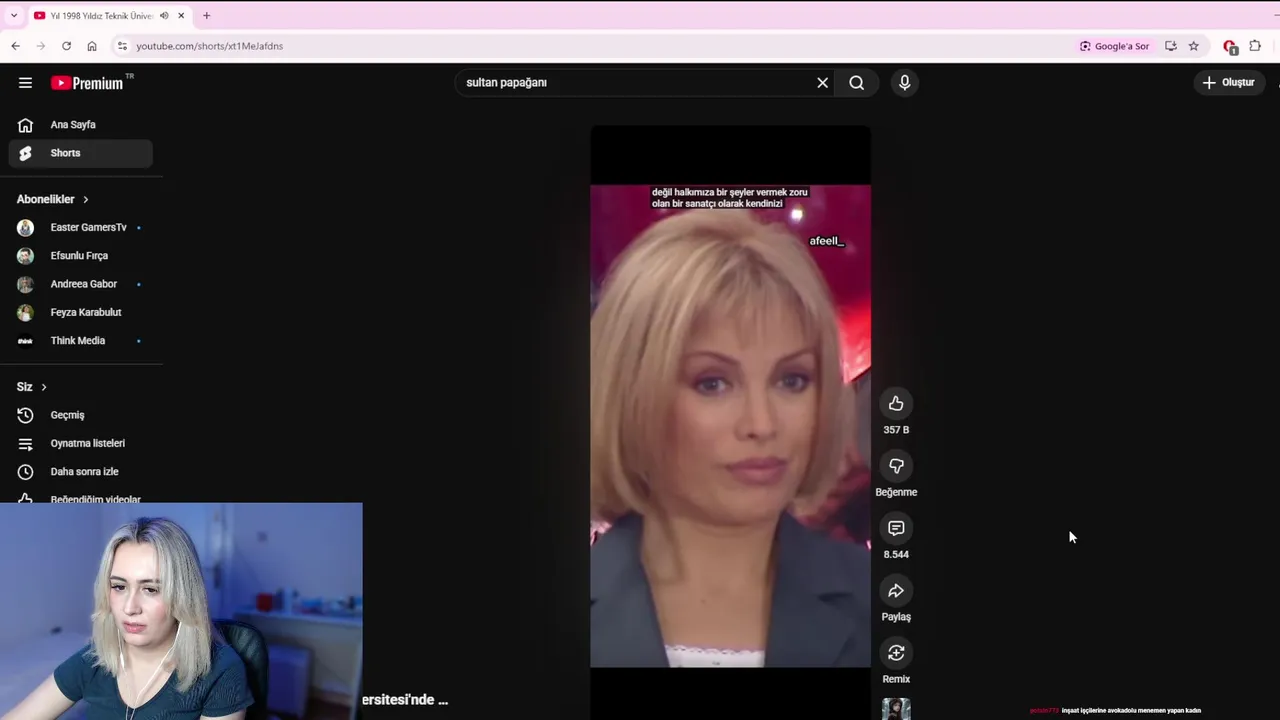
Task: Go back in the browser
Action: 15,46
